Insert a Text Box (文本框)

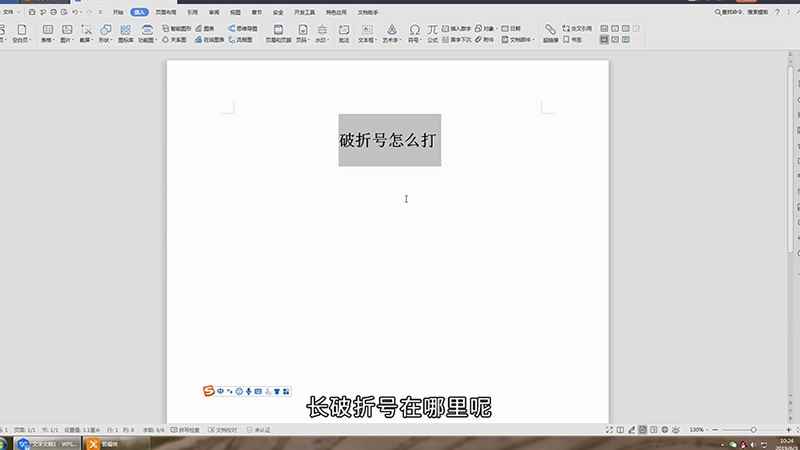(367, 30)
